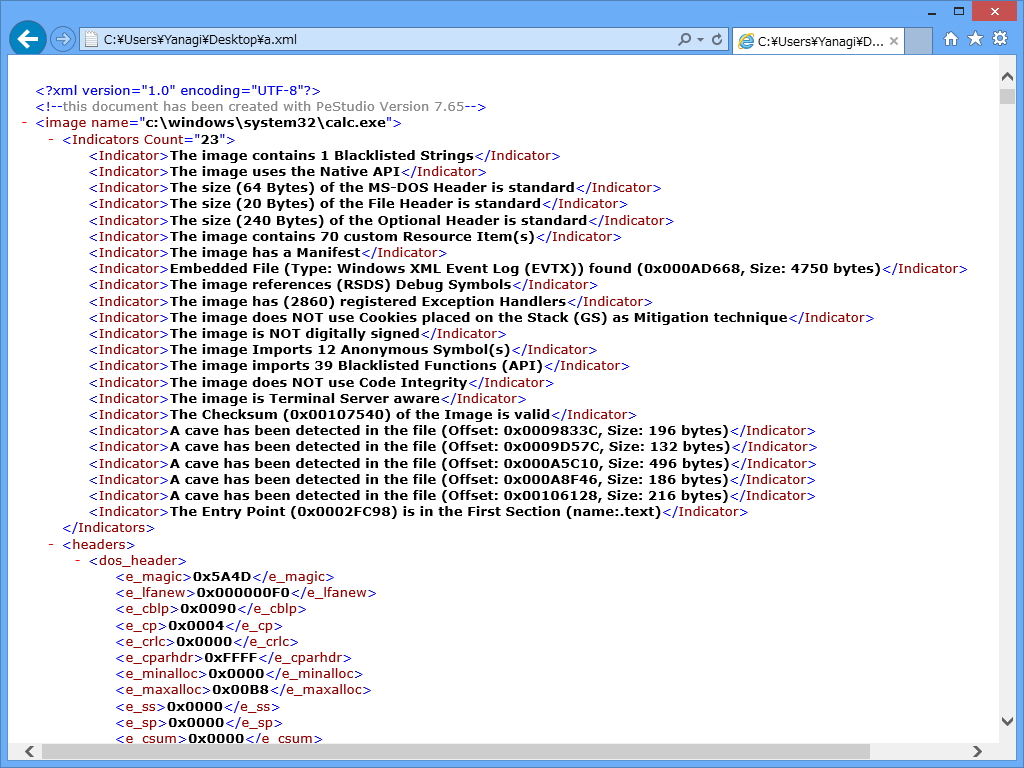Screen dimensions: 1024x768
Task: Click the Entry Point 0x0002FC98 indicator
Action: click(x=415, y=511)
